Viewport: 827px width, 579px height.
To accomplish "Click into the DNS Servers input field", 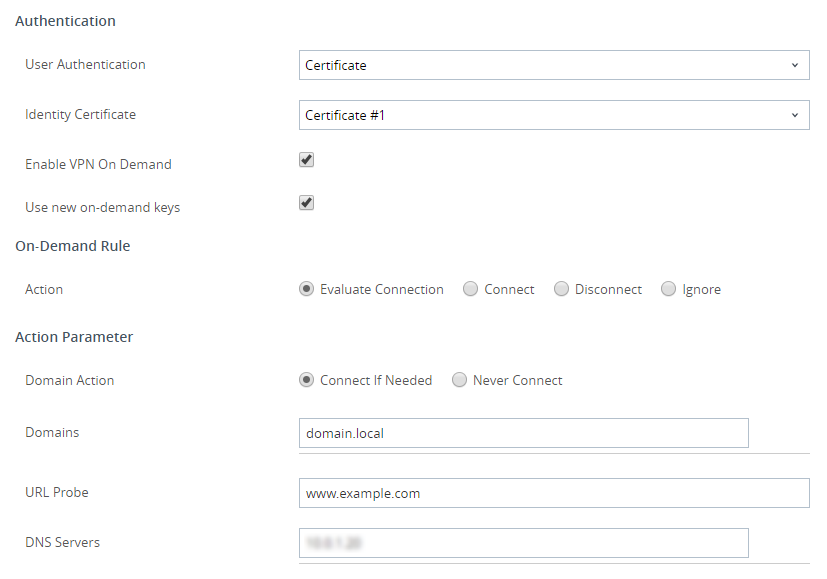I will click(x=523, y=543).
